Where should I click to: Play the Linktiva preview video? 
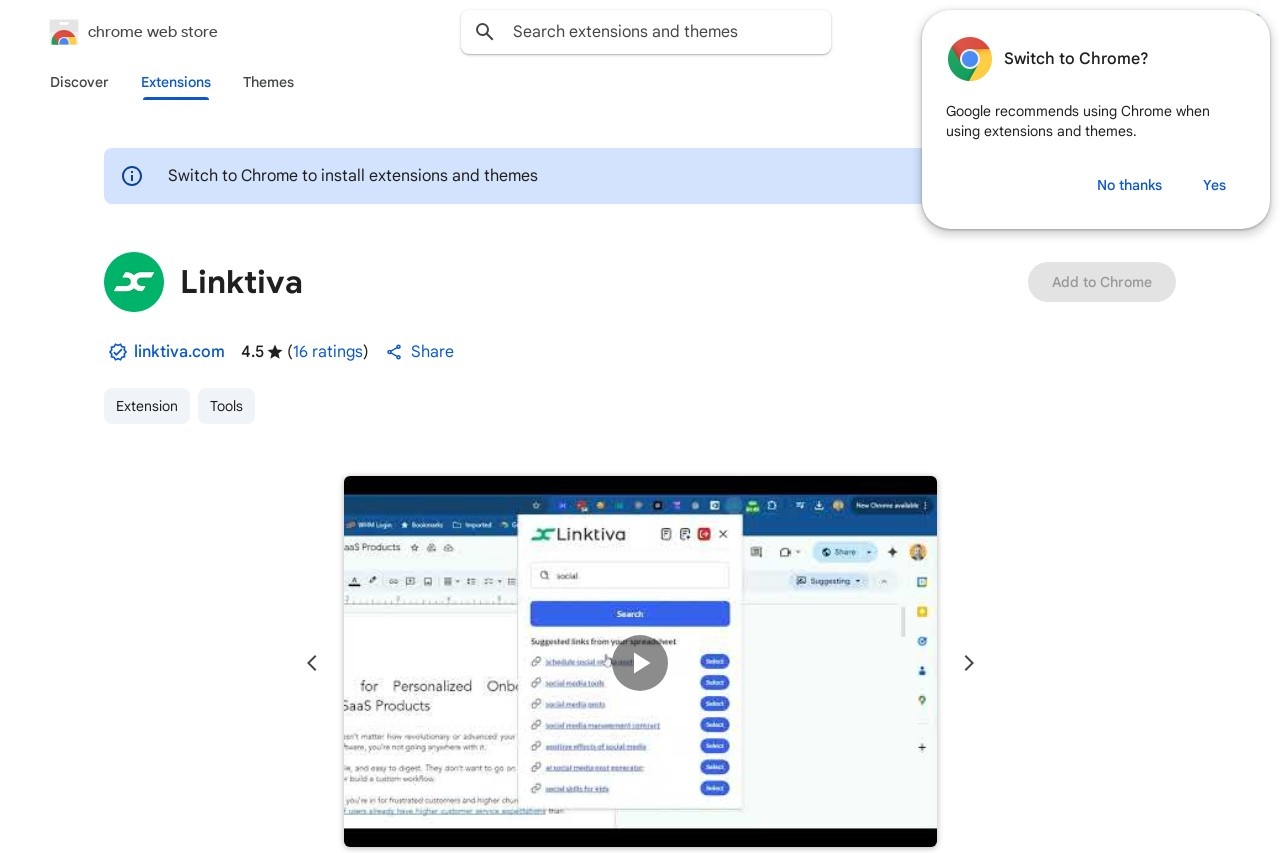pos(640,663)
